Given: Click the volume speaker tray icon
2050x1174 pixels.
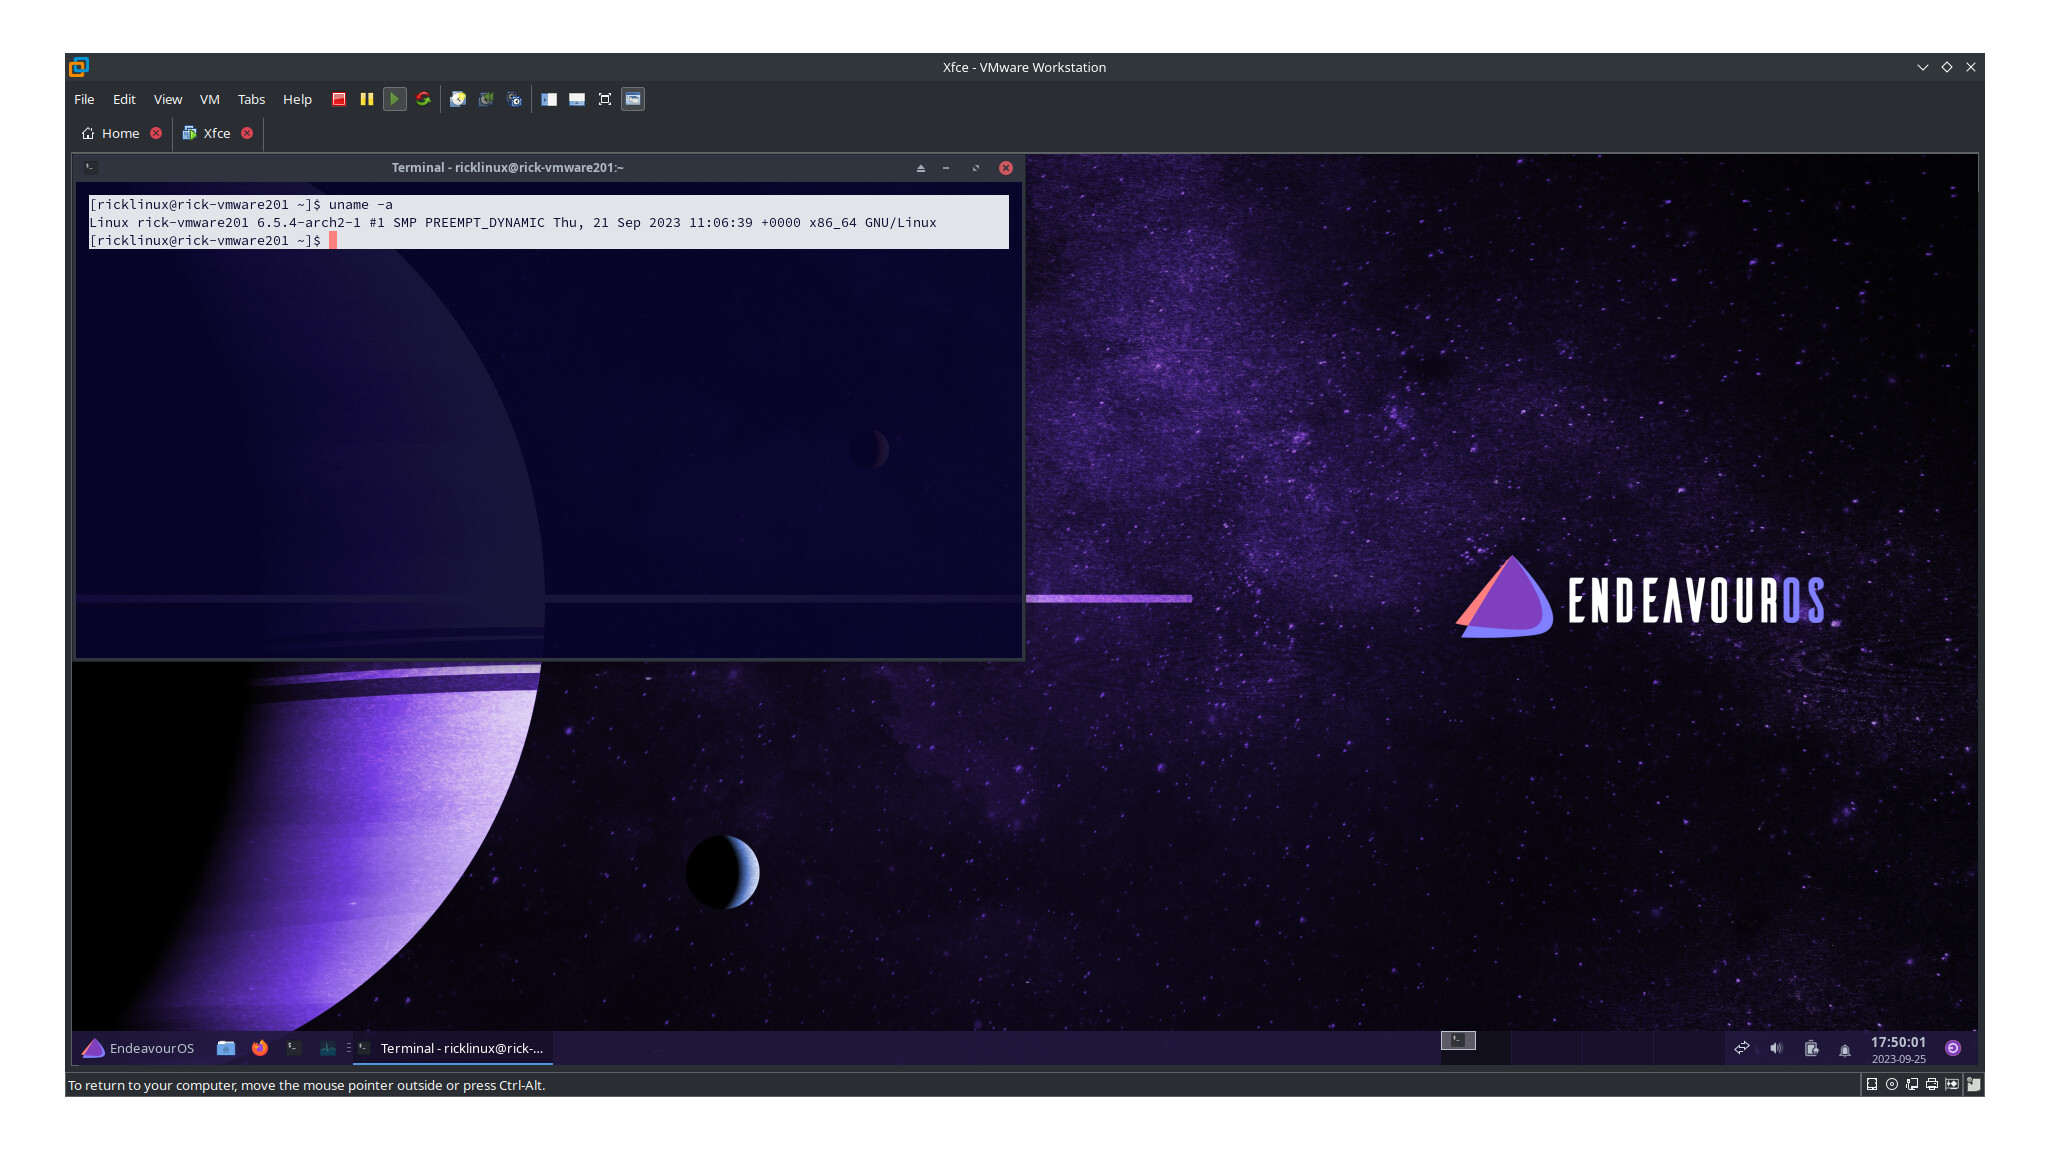Looking at the screenshot, I should (x=1776, y=1048).
